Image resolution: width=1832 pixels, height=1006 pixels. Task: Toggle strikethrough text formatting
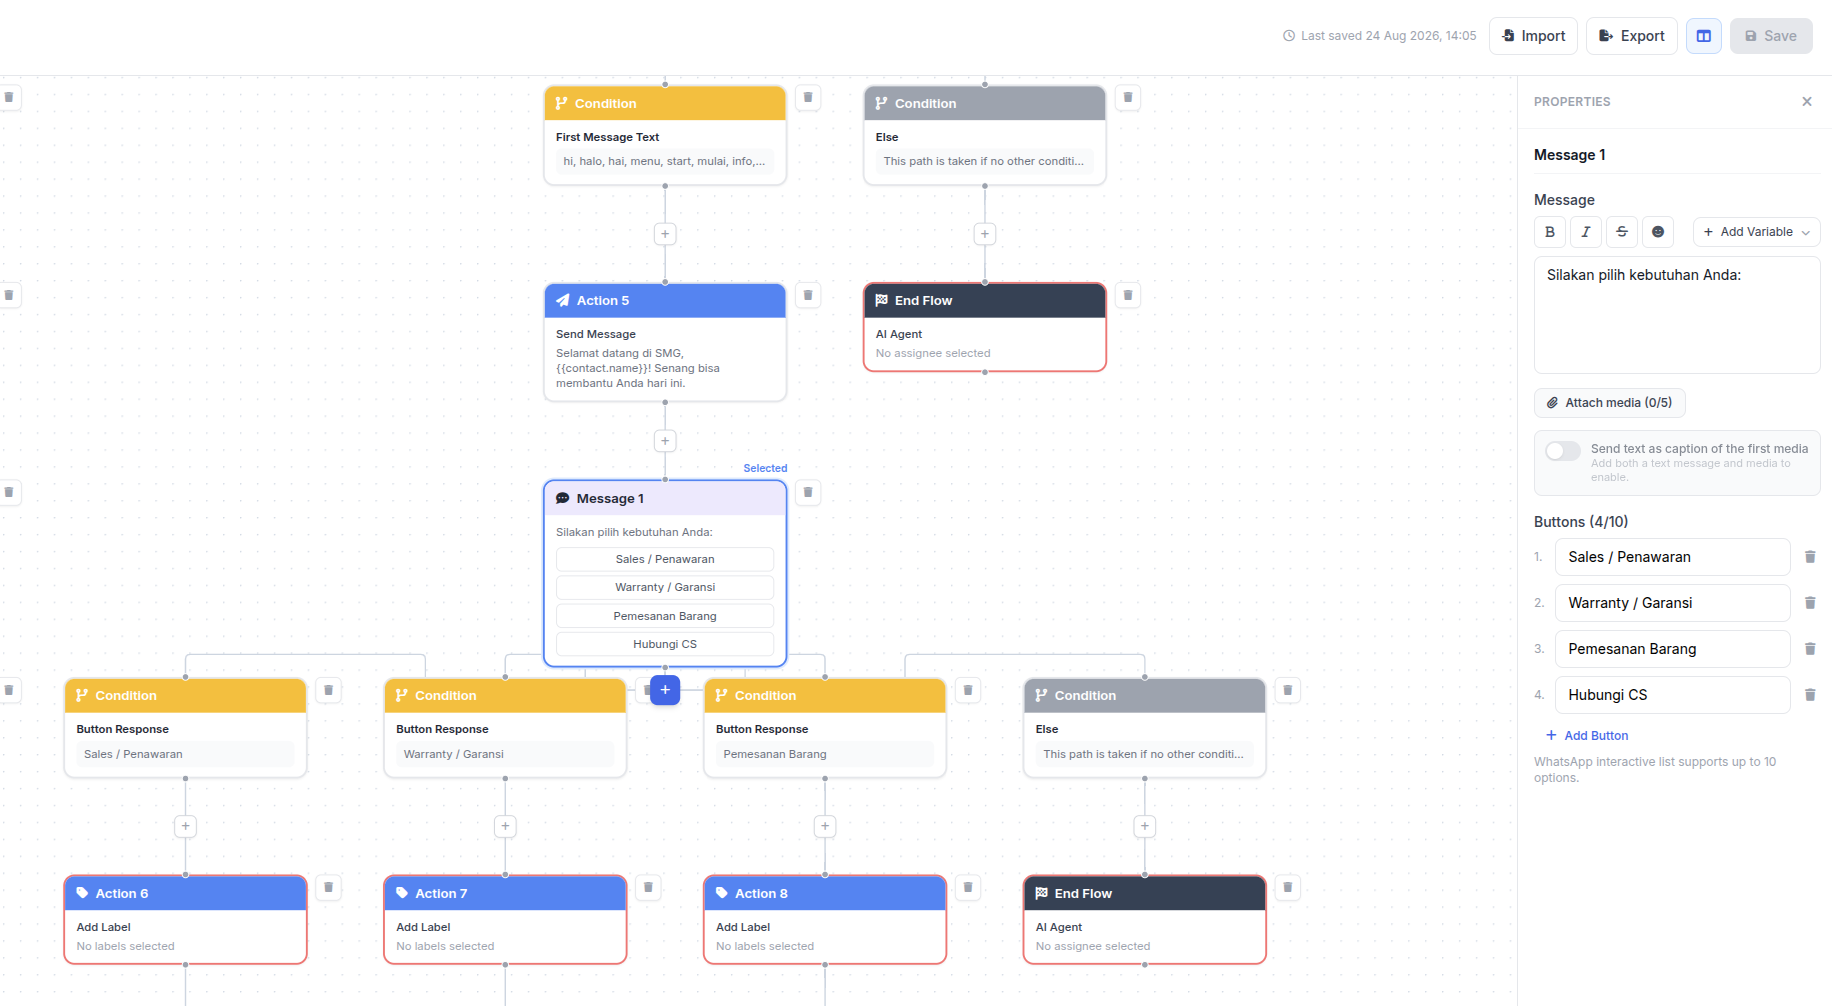click(x=1622, y=232)
